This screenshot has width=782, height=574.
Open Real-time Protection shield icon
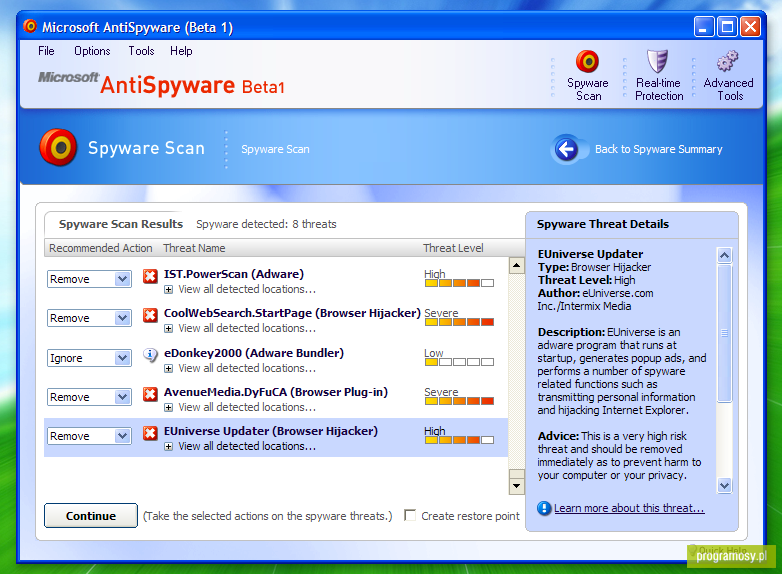(x=657, y=61)
